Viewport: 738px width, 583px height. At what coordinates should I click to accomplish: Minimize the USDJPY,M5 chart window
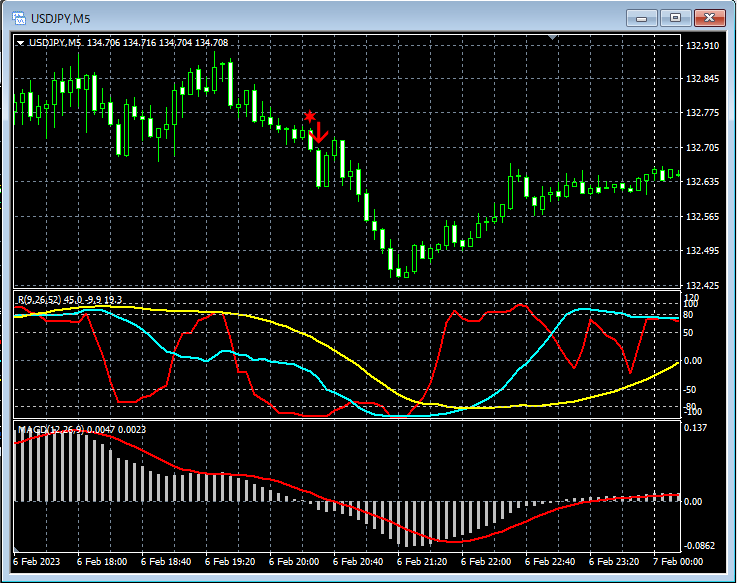point(641,18)
